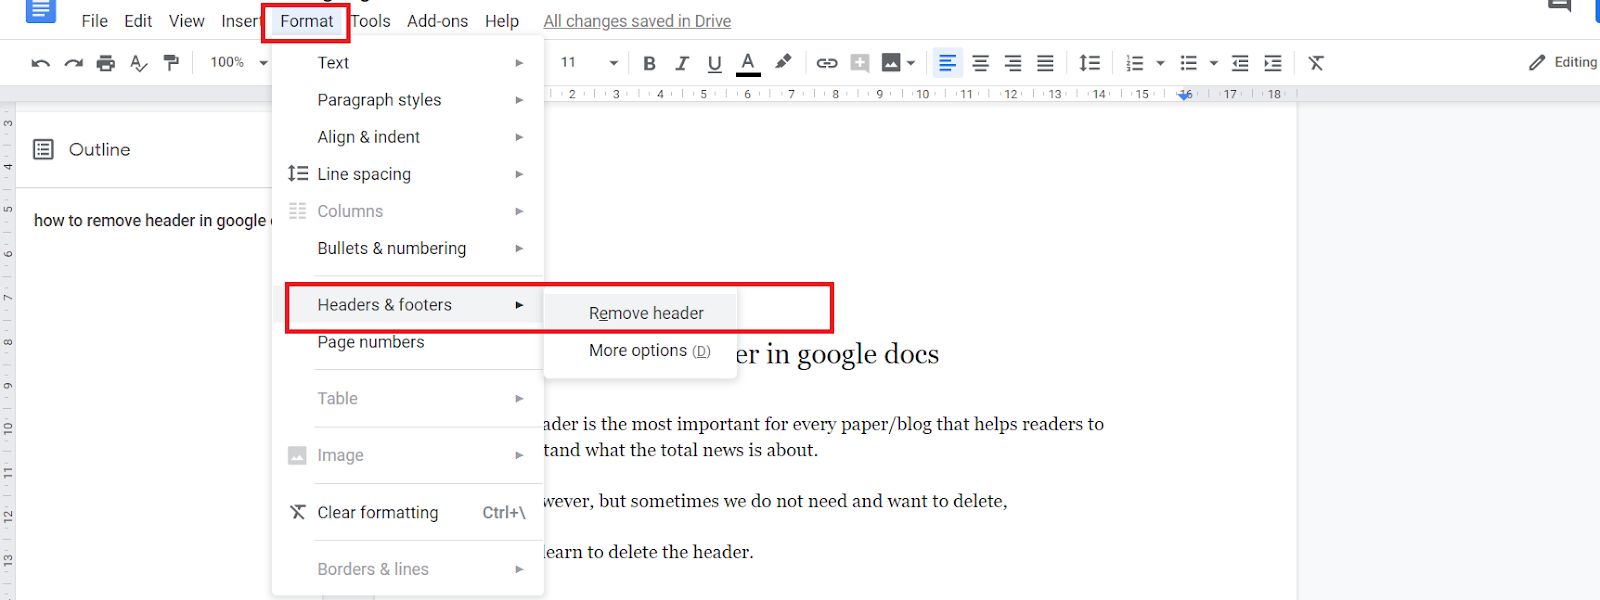Click All changes saved in Drive link
This screenshot has width=1600, height=600.
(x=637, y=21)
